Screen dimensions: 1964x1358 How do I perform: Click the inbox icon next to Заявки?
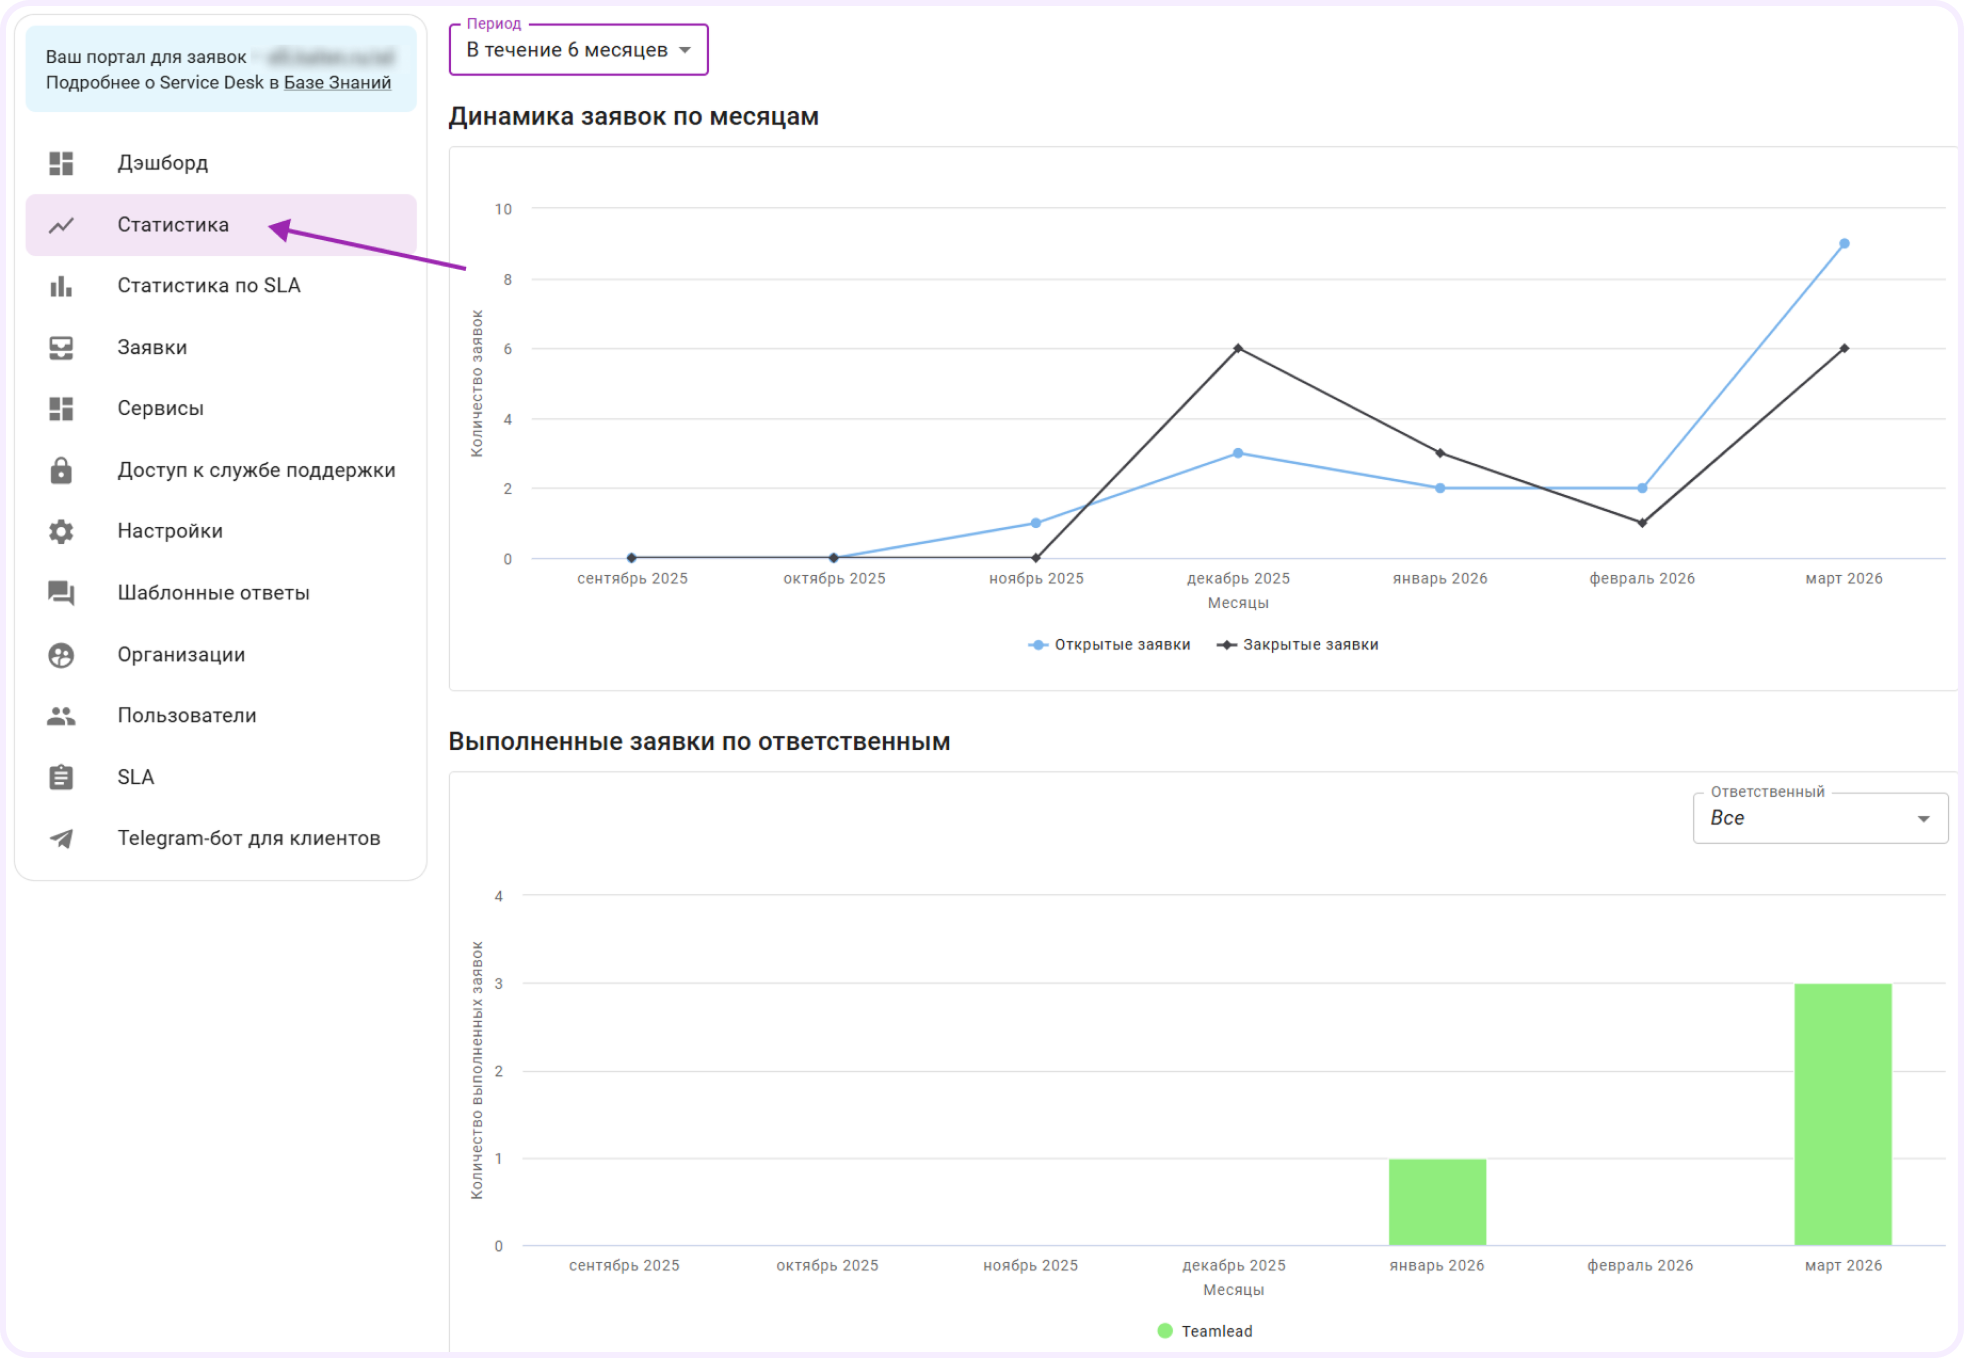61,348
